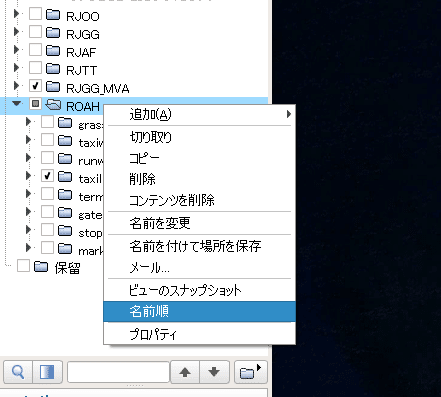Uncheck the taxil folder checkbox
The height and width of the screenshot is (397, 441).
click(x=47, y=176)
